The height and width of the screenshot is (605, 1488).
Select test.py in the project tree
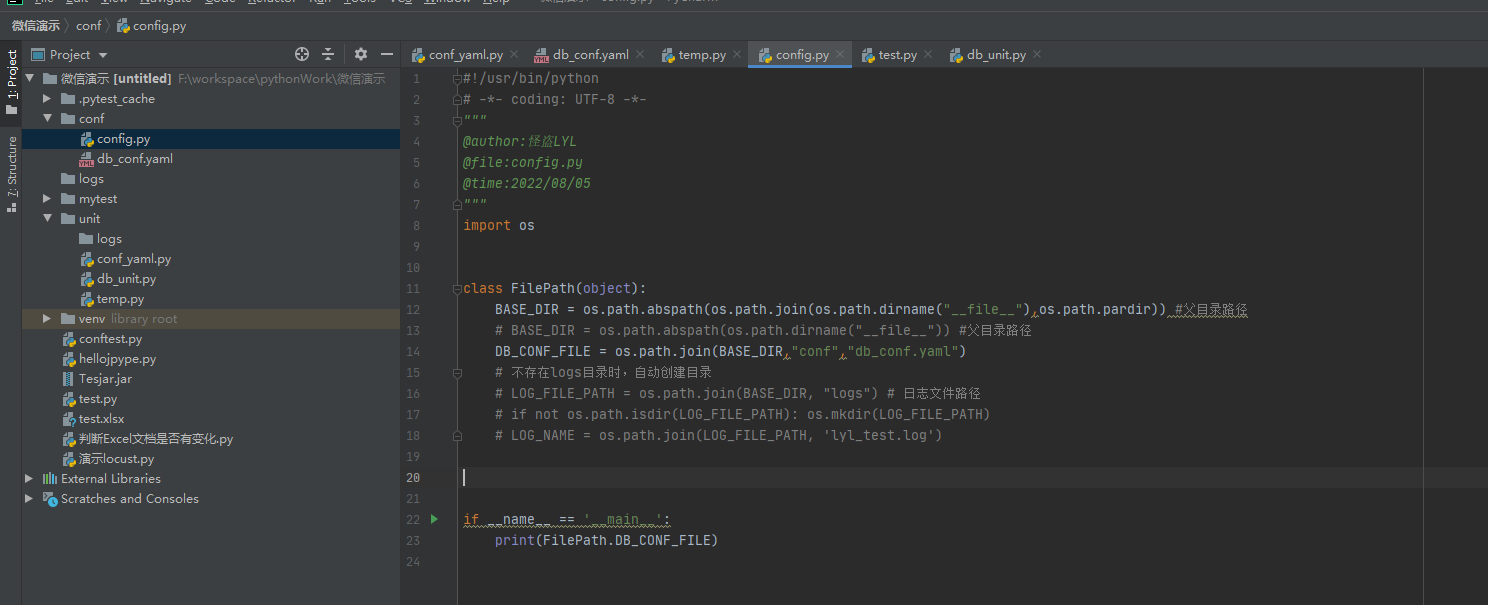point(211,399)
